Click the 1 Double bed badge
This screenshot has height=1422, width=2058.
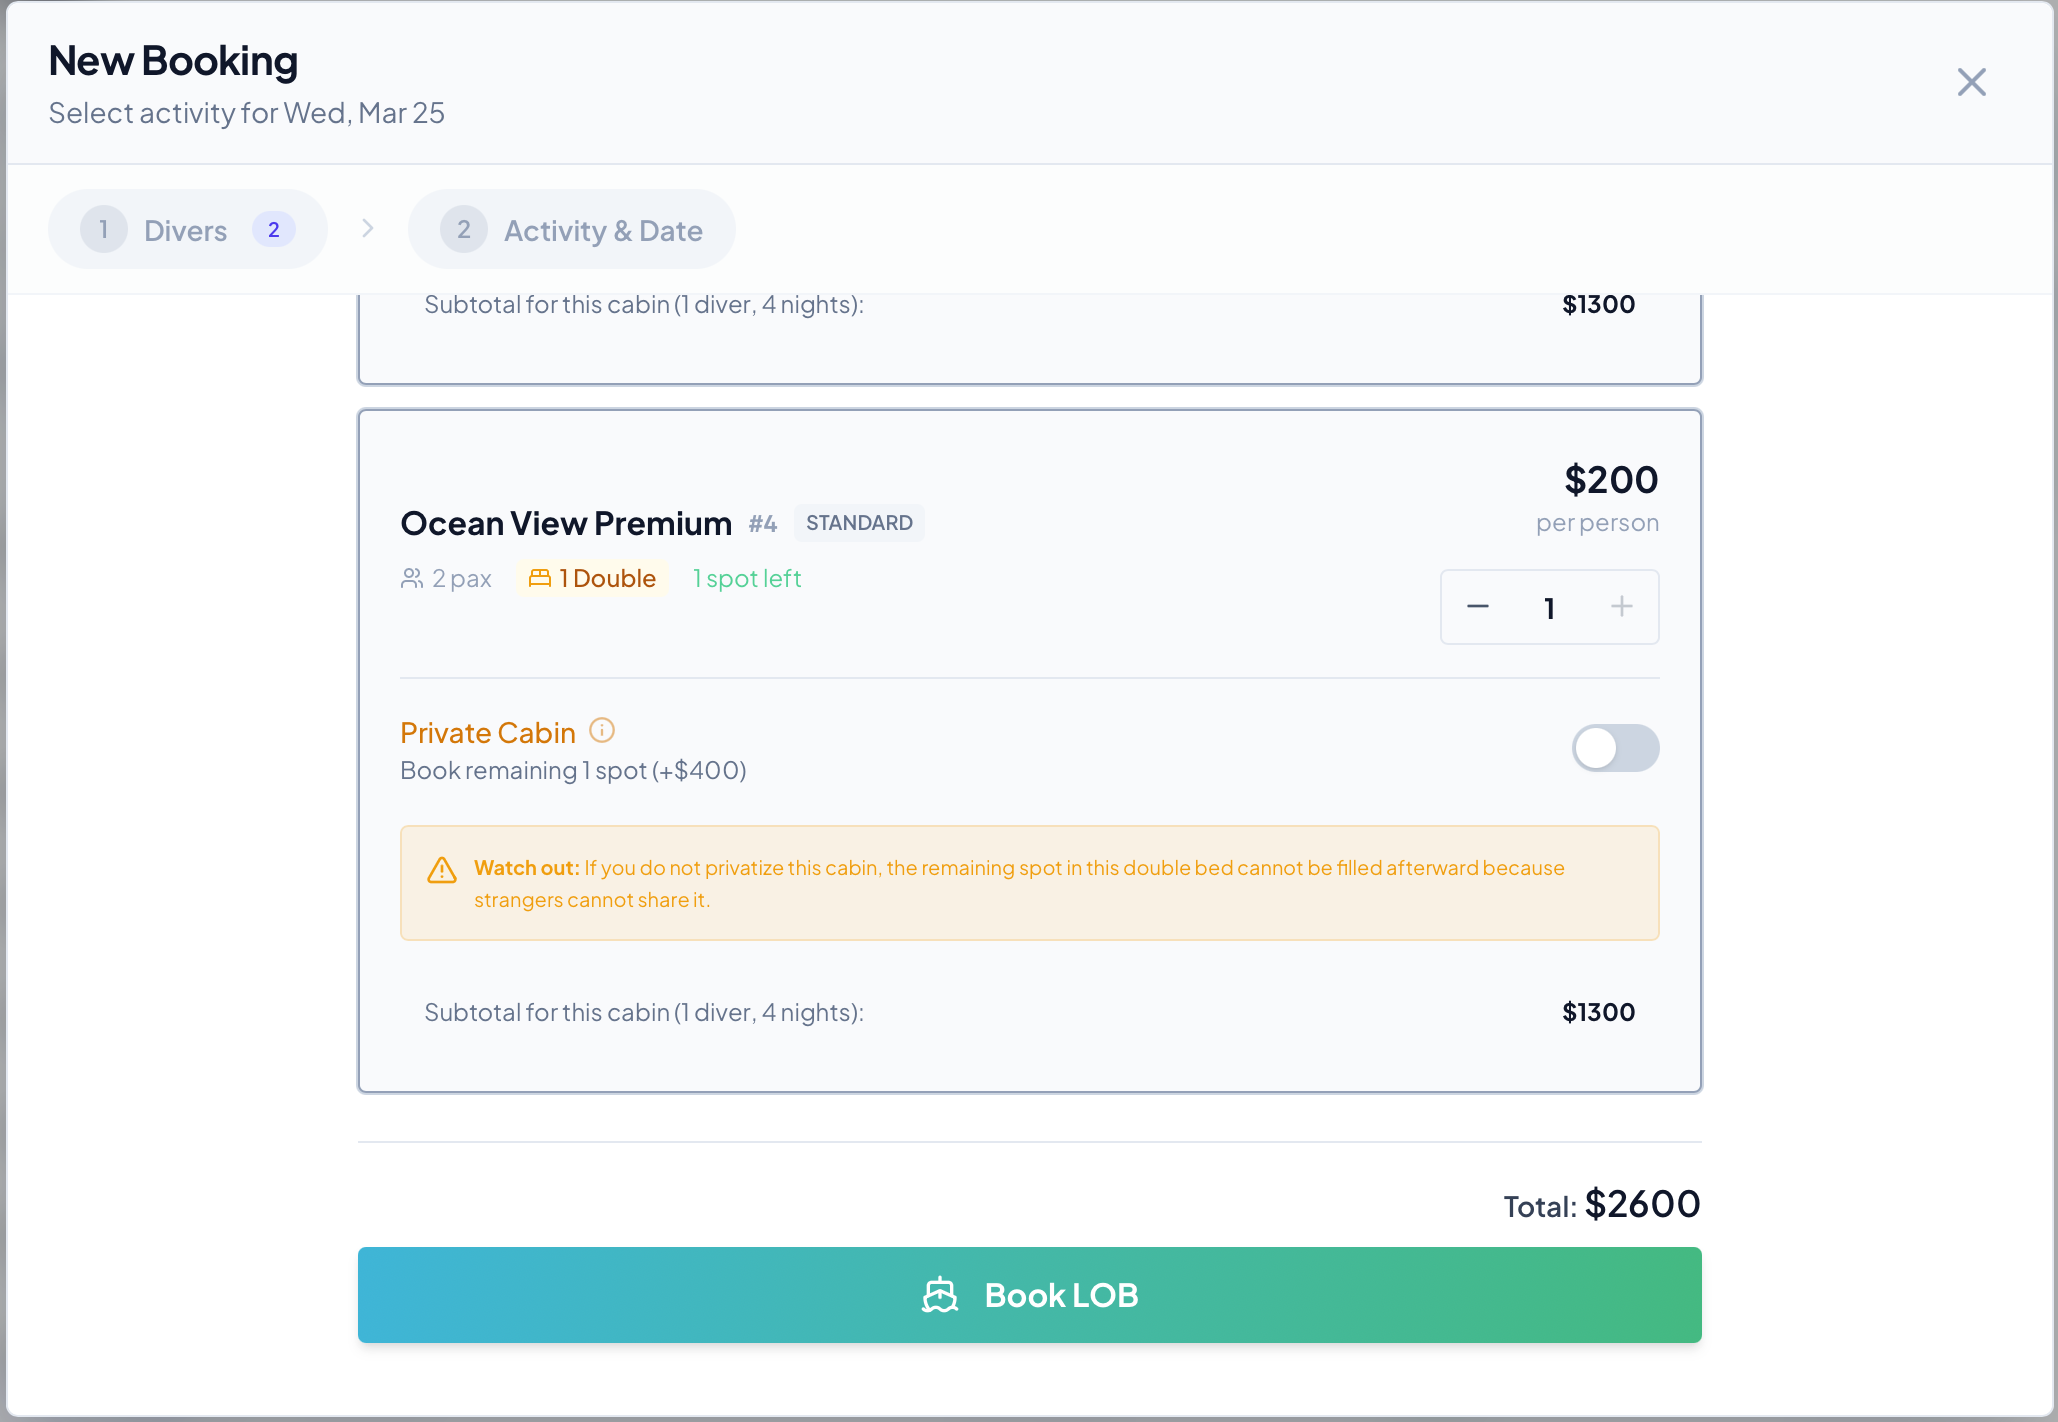[x=592, y=578]
